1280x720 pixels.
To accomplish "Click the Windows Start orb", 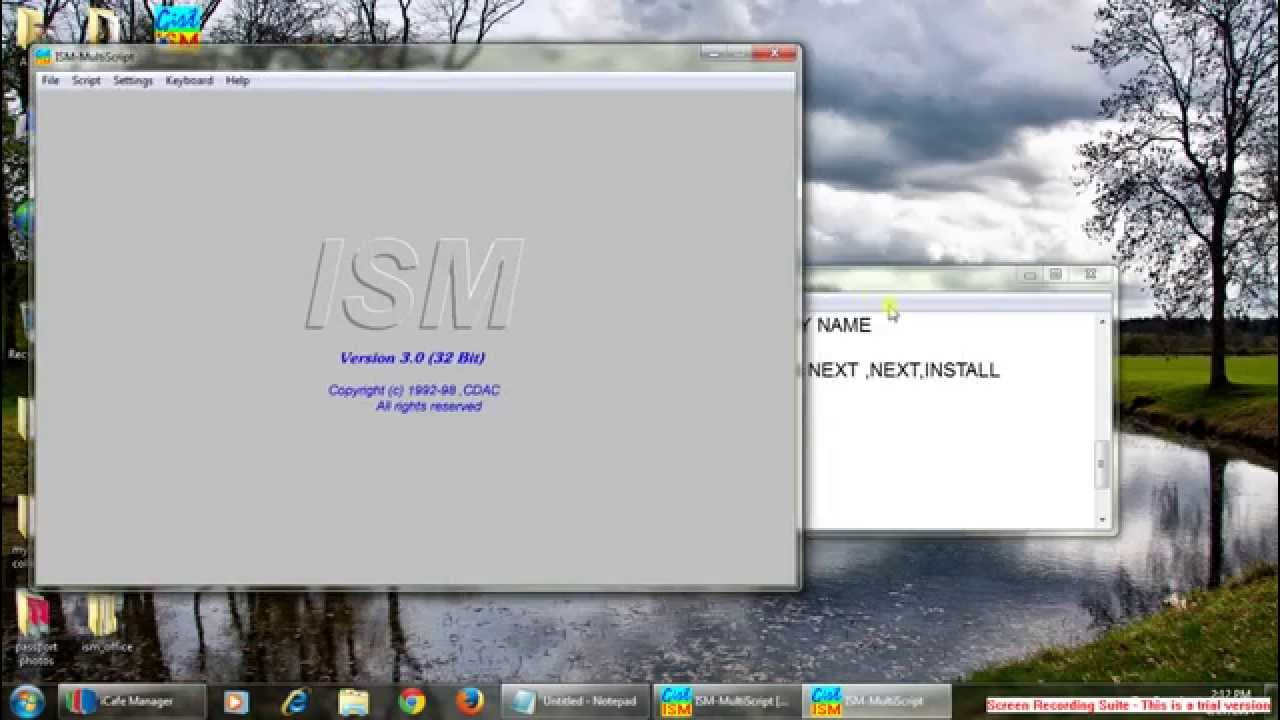I will pyautogui.click(x=26, y=700).
